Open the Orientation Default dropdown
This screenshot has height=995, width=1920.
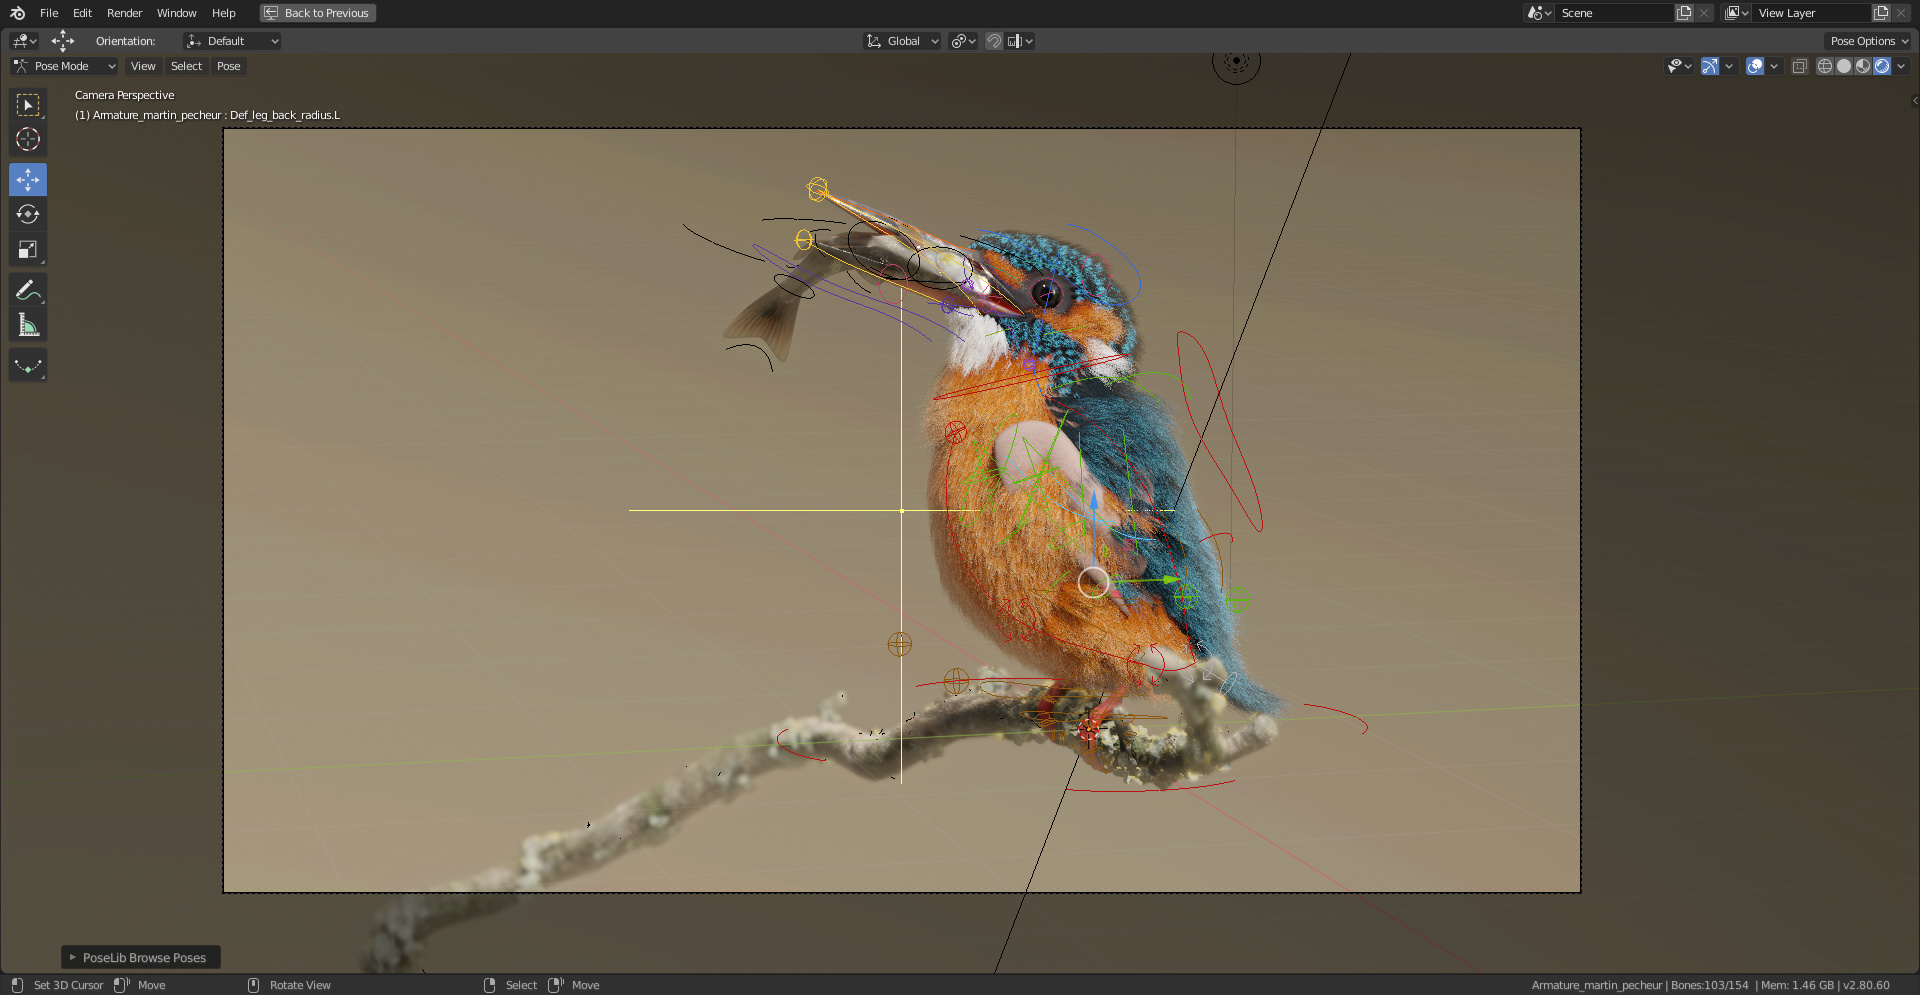[232, 41]
